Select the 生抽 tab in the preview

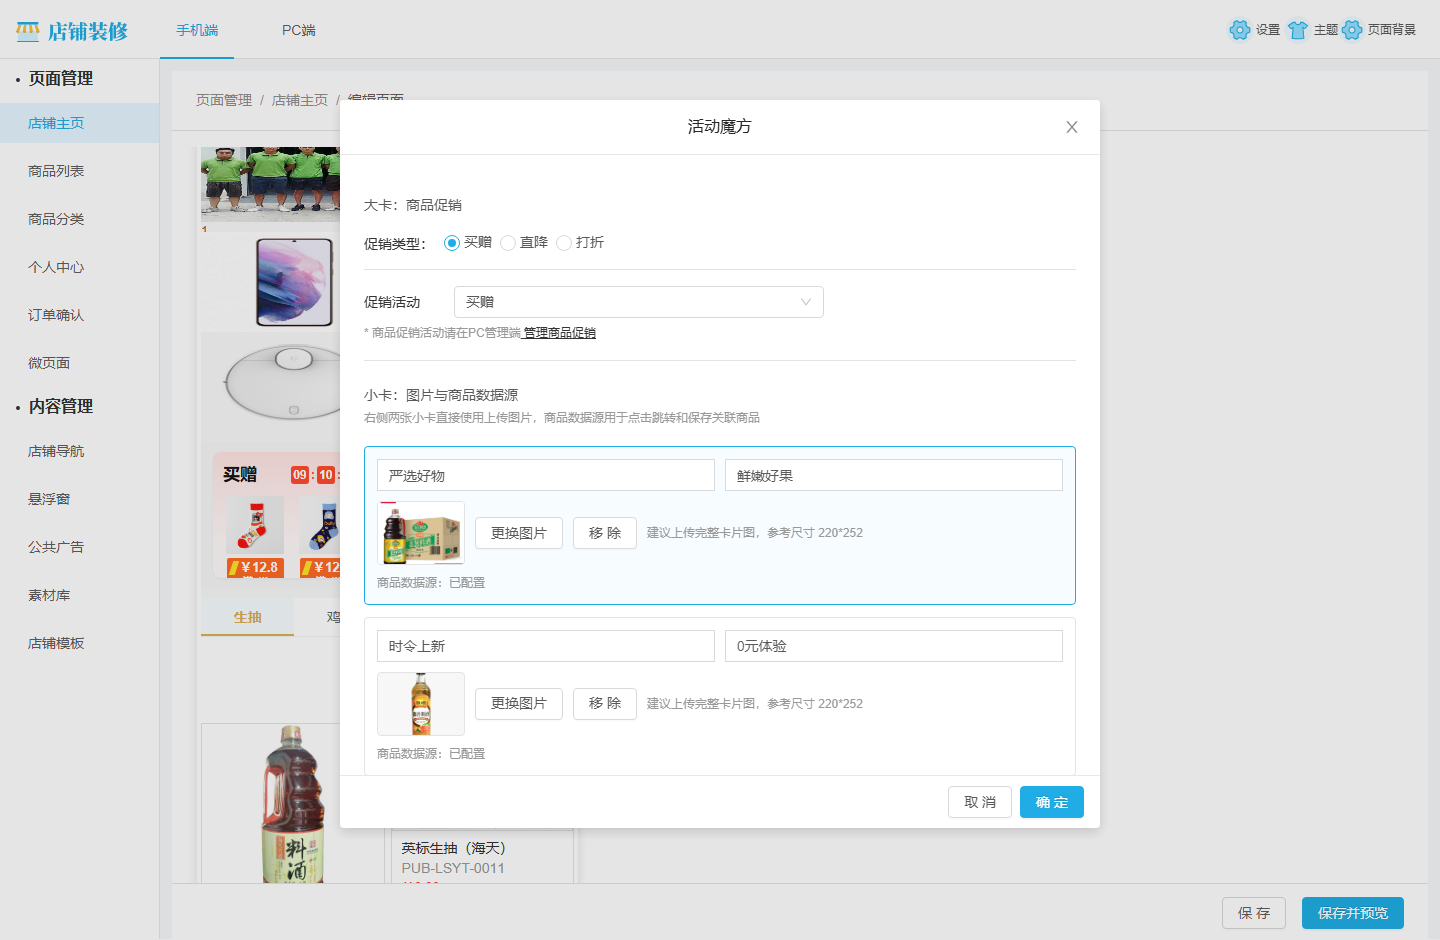[x=248, y=617]
